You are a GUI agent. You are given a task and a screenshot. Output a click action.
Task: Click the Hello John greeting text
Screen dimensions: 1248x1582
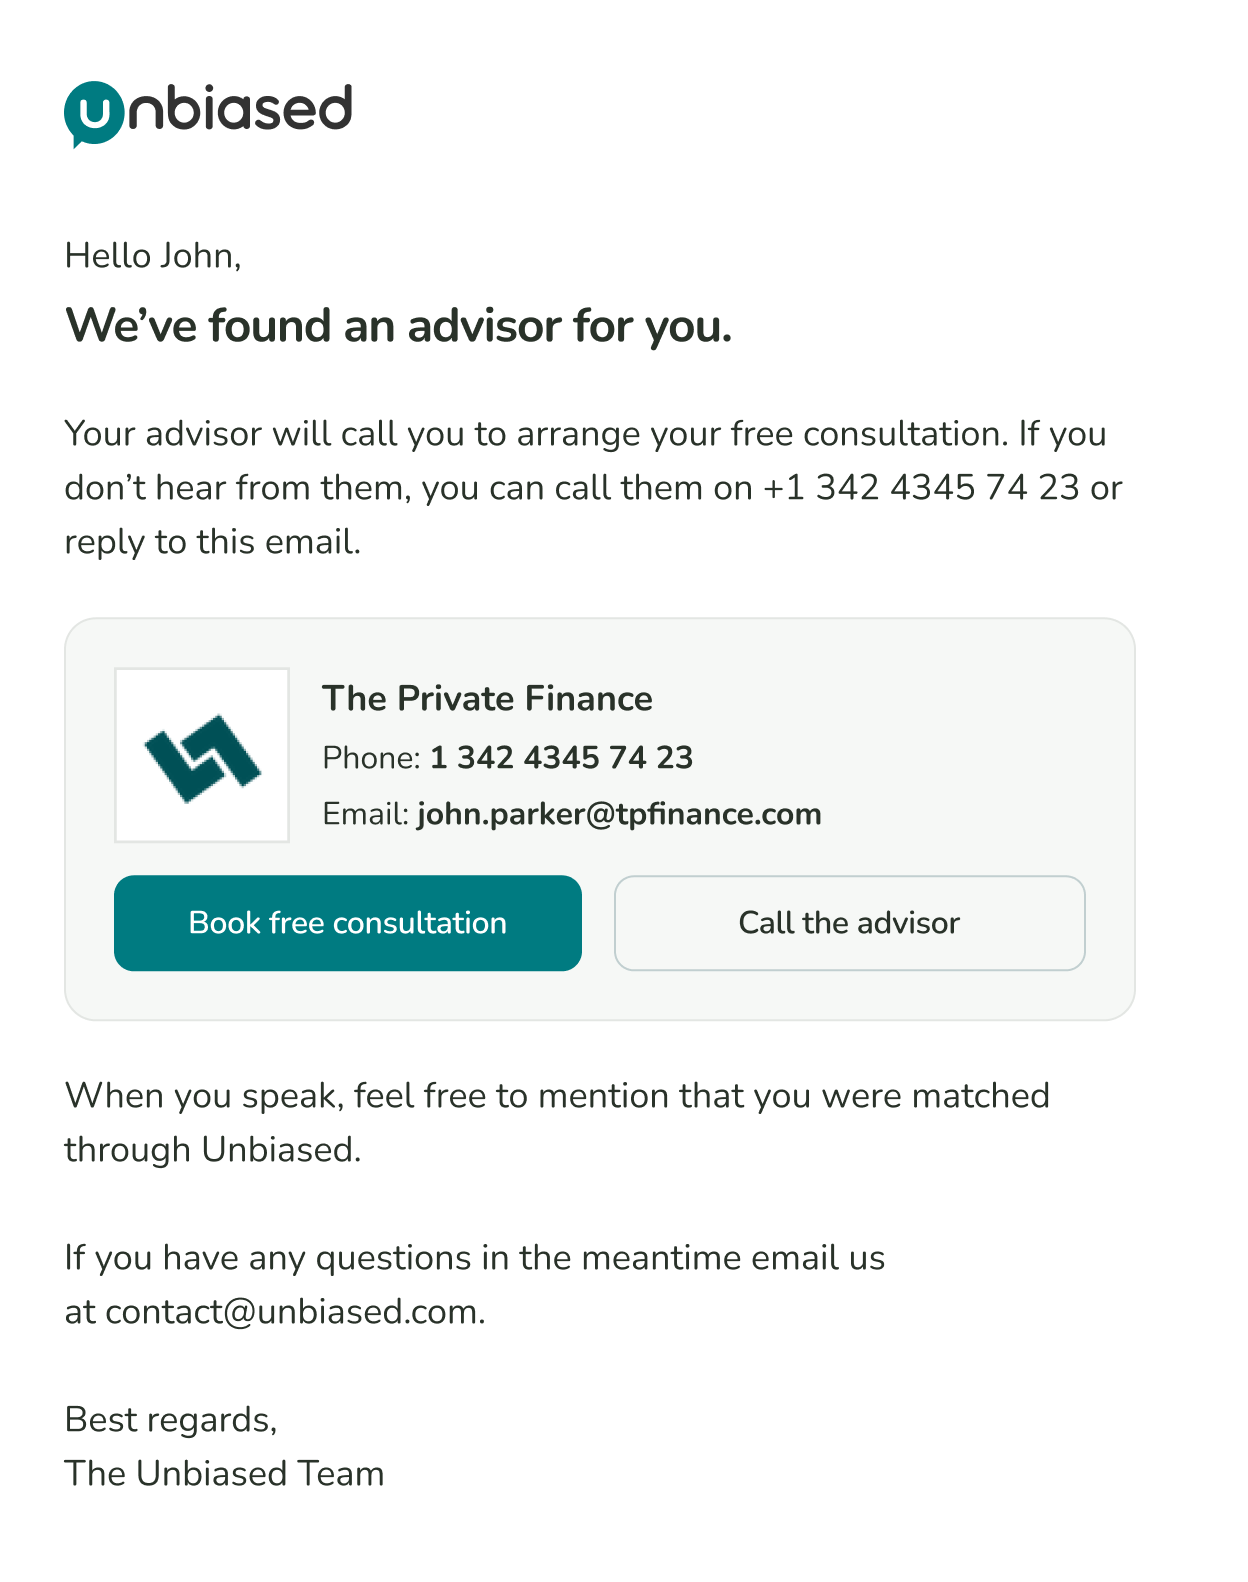(x=153, y=256)
